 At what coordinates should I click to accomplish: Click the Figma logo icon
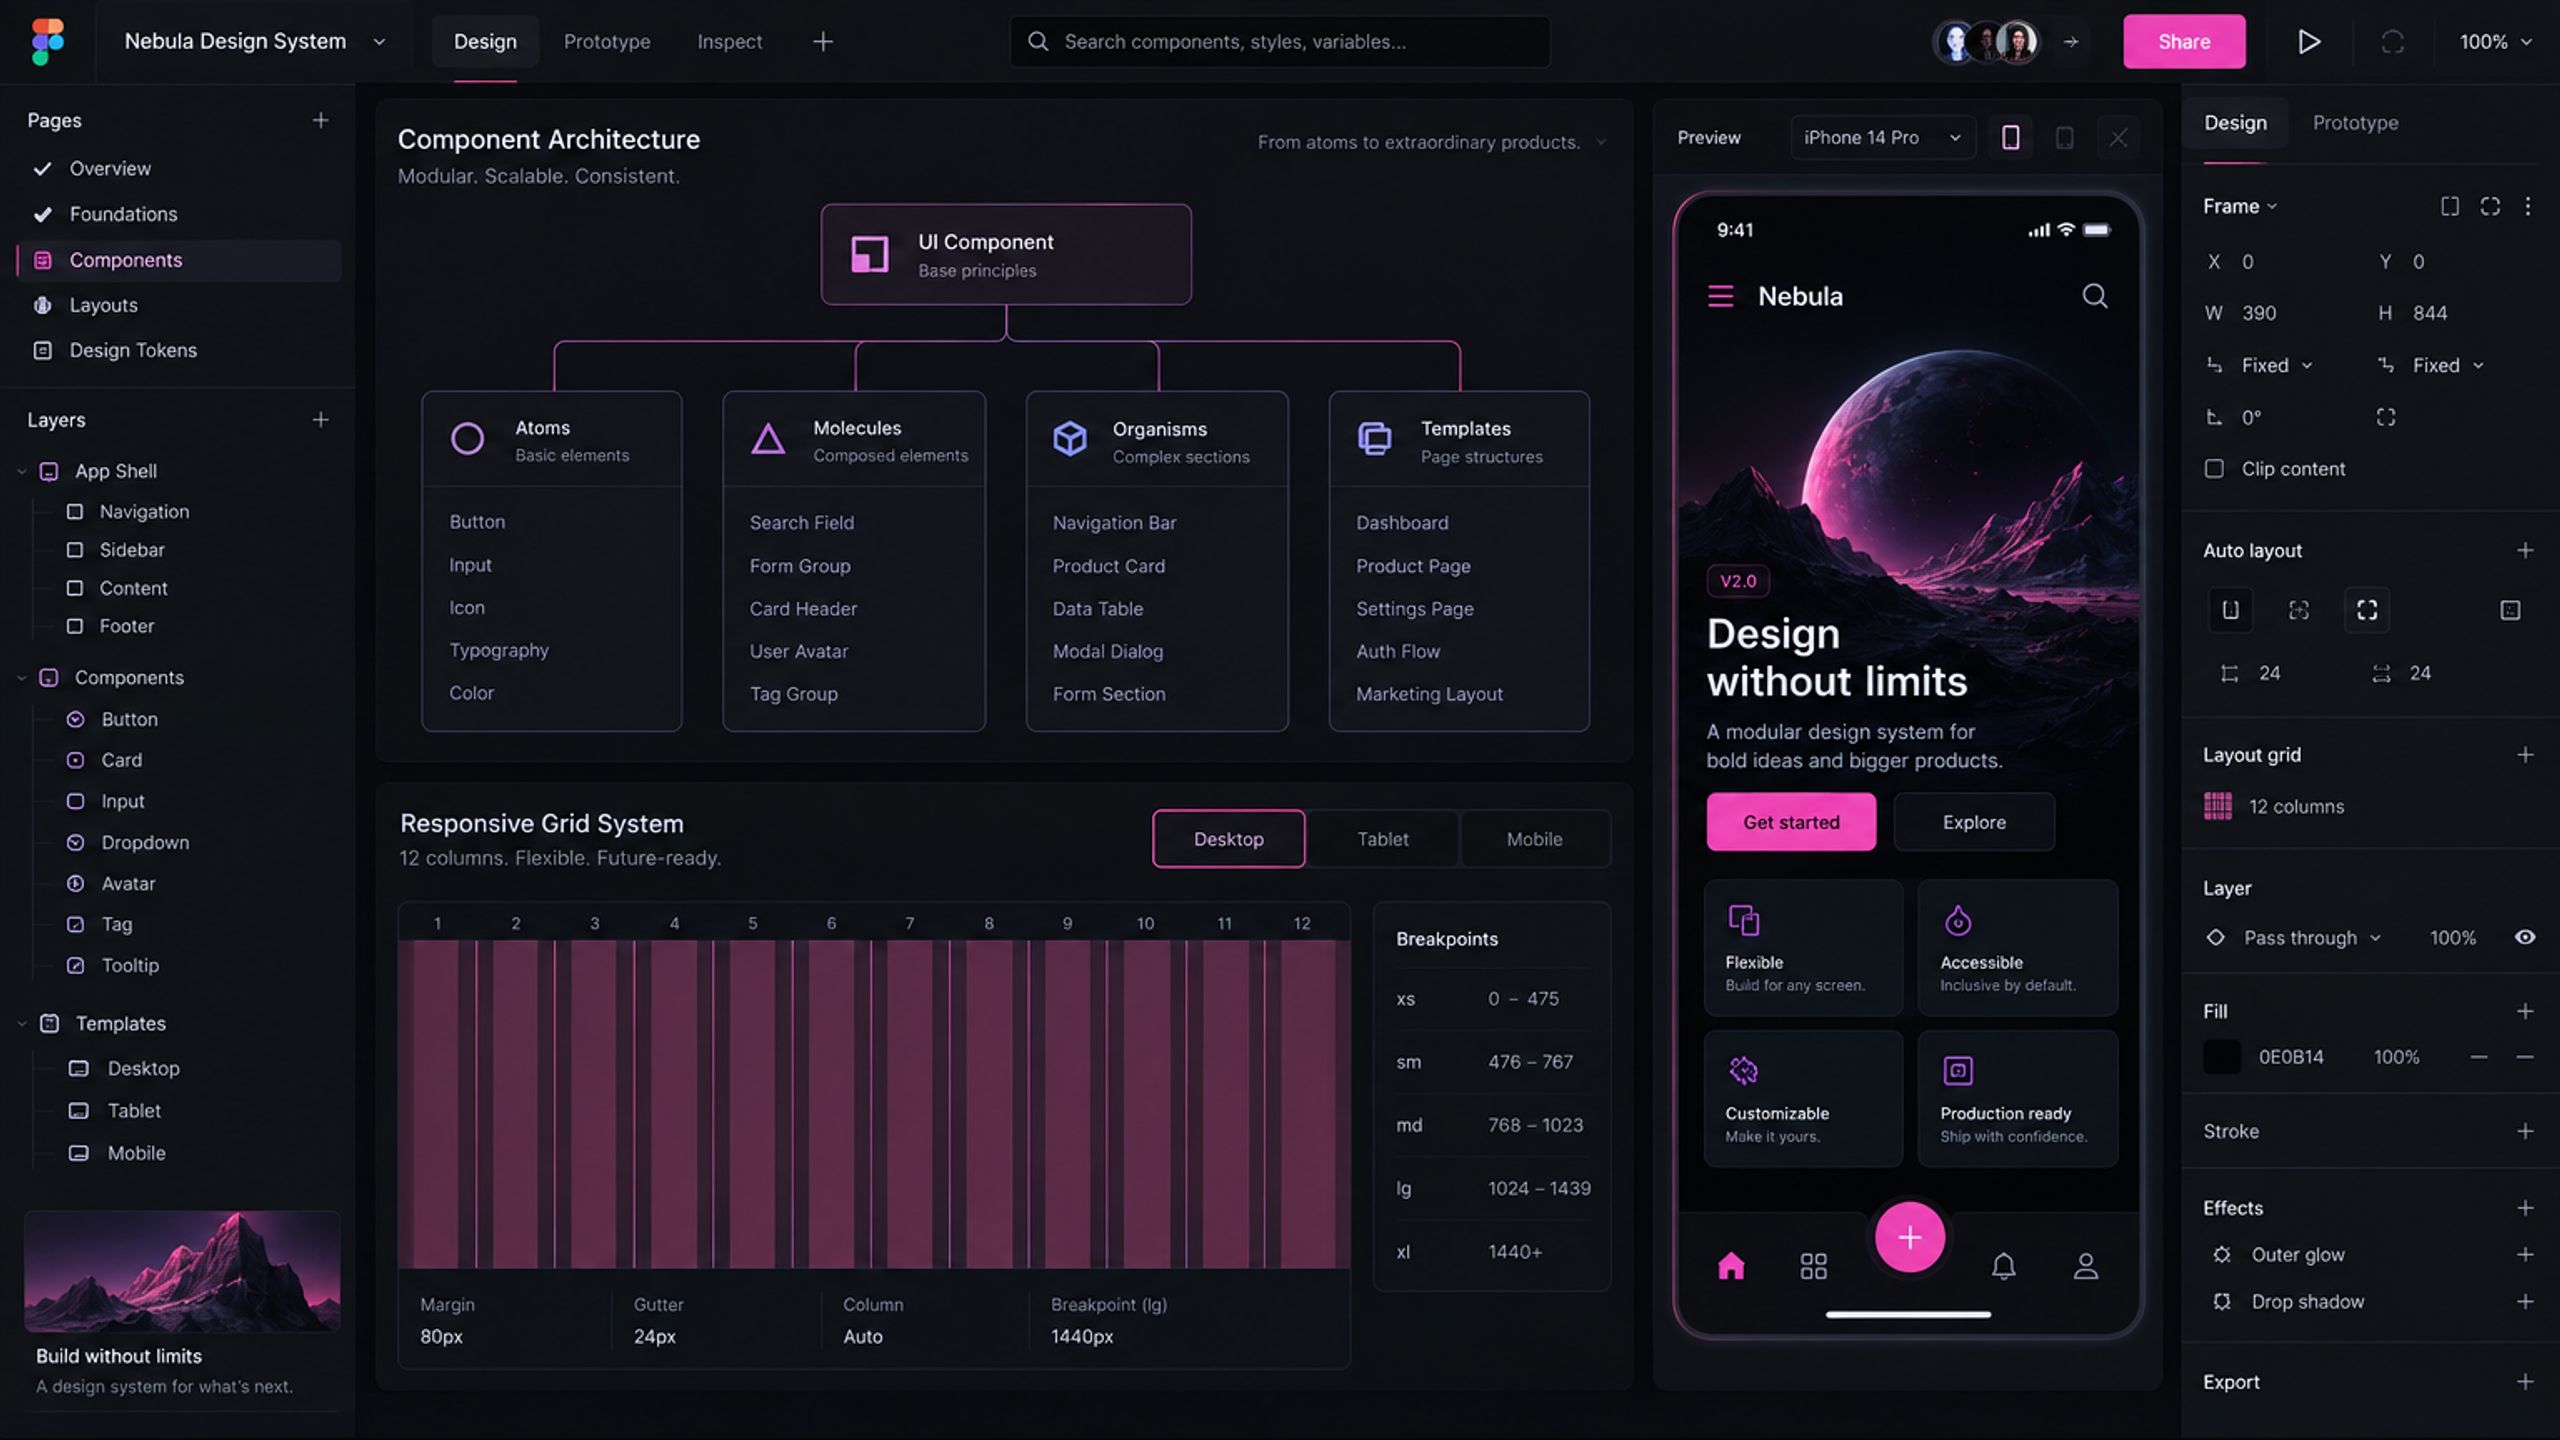point(47,41)
